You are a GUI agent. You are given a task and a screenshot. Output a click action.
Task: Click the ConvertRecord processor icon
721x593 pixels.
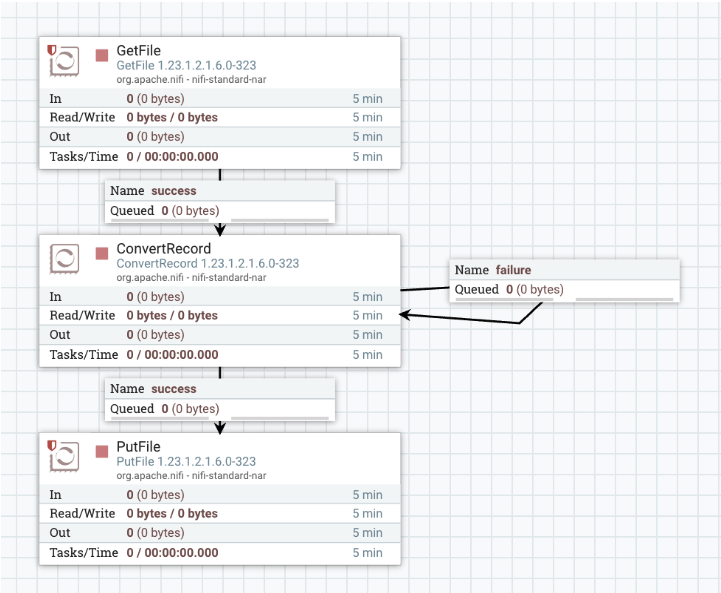(x=66, y=259)
